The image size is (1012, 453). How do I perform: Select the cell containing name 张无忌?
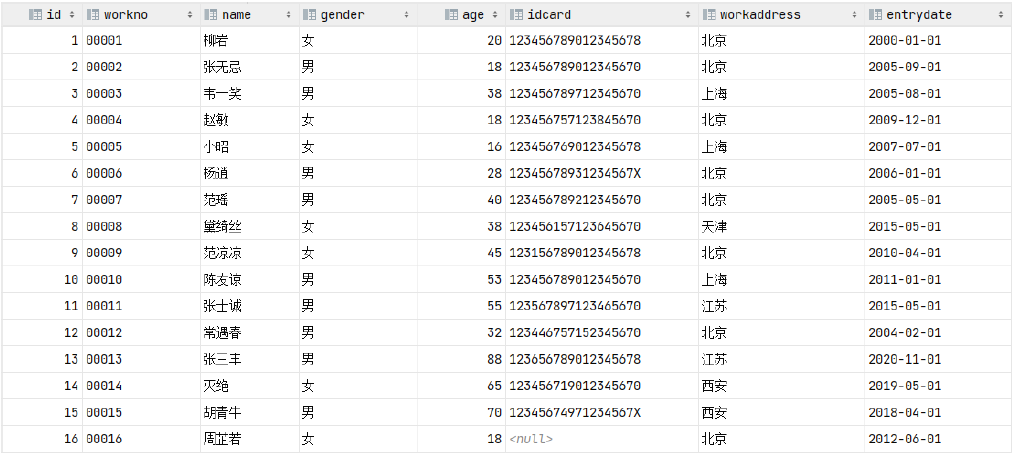point(221,67)
